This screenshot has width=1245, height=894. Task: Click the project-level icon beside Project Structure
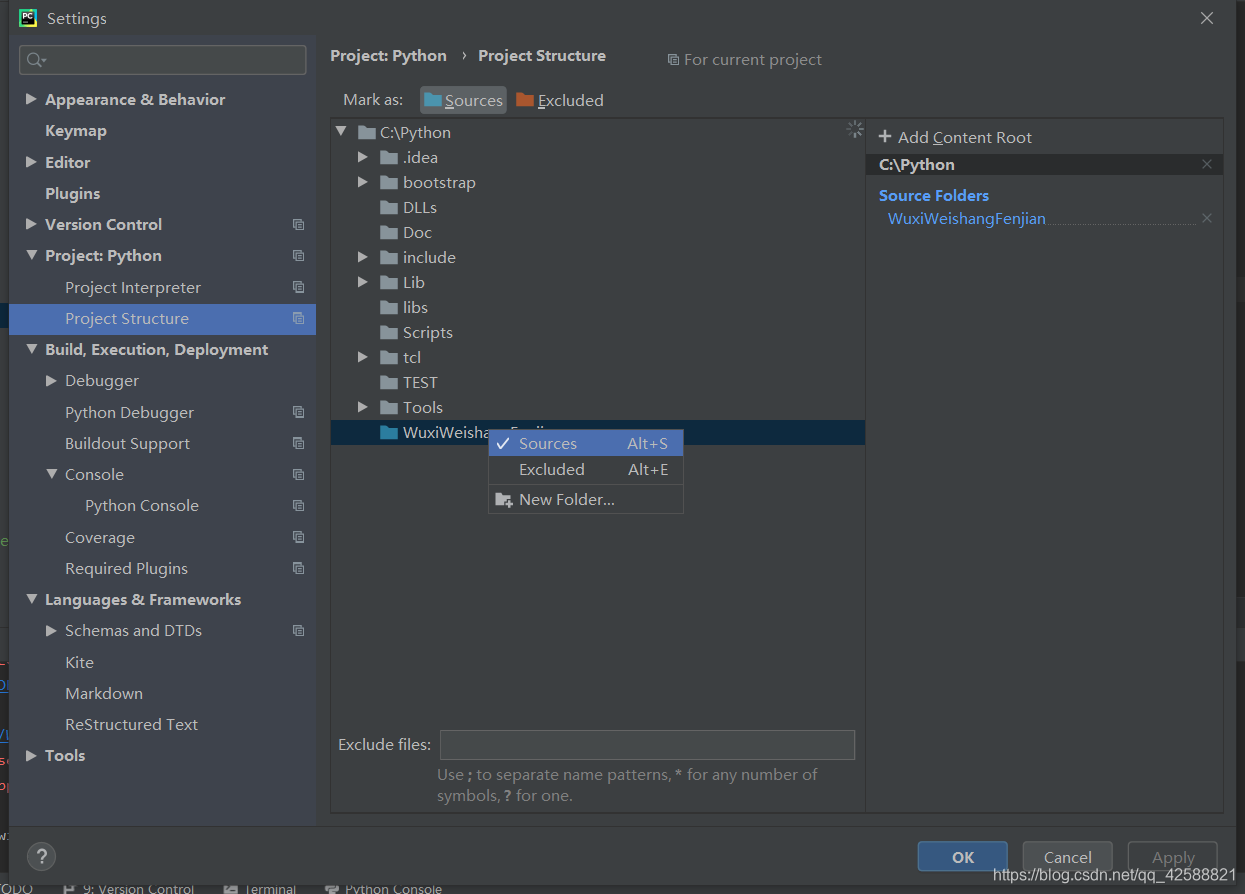click(298, 318)
